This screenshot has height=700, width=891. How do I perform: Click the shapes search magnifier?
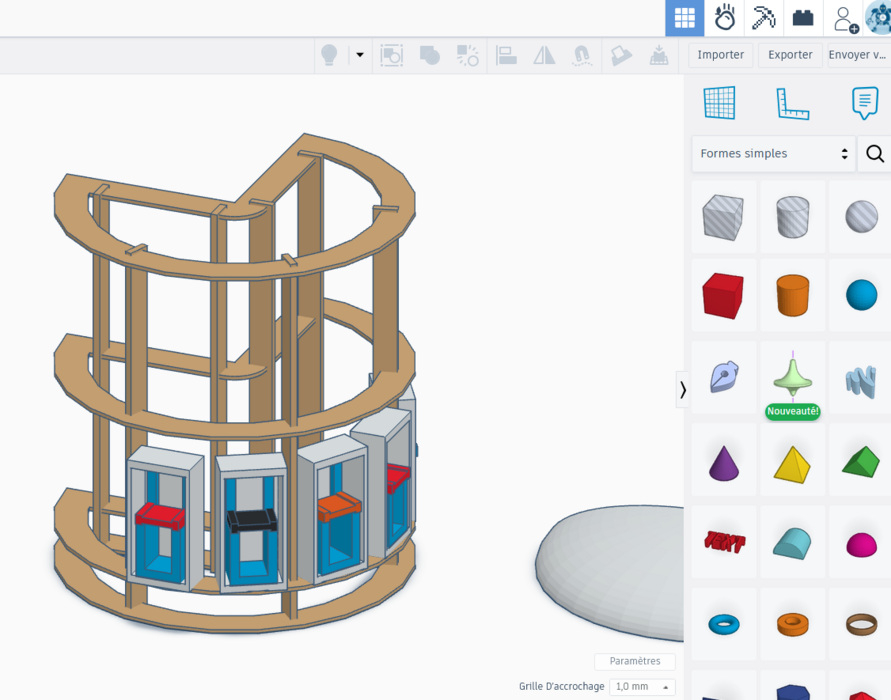point(875,153)
